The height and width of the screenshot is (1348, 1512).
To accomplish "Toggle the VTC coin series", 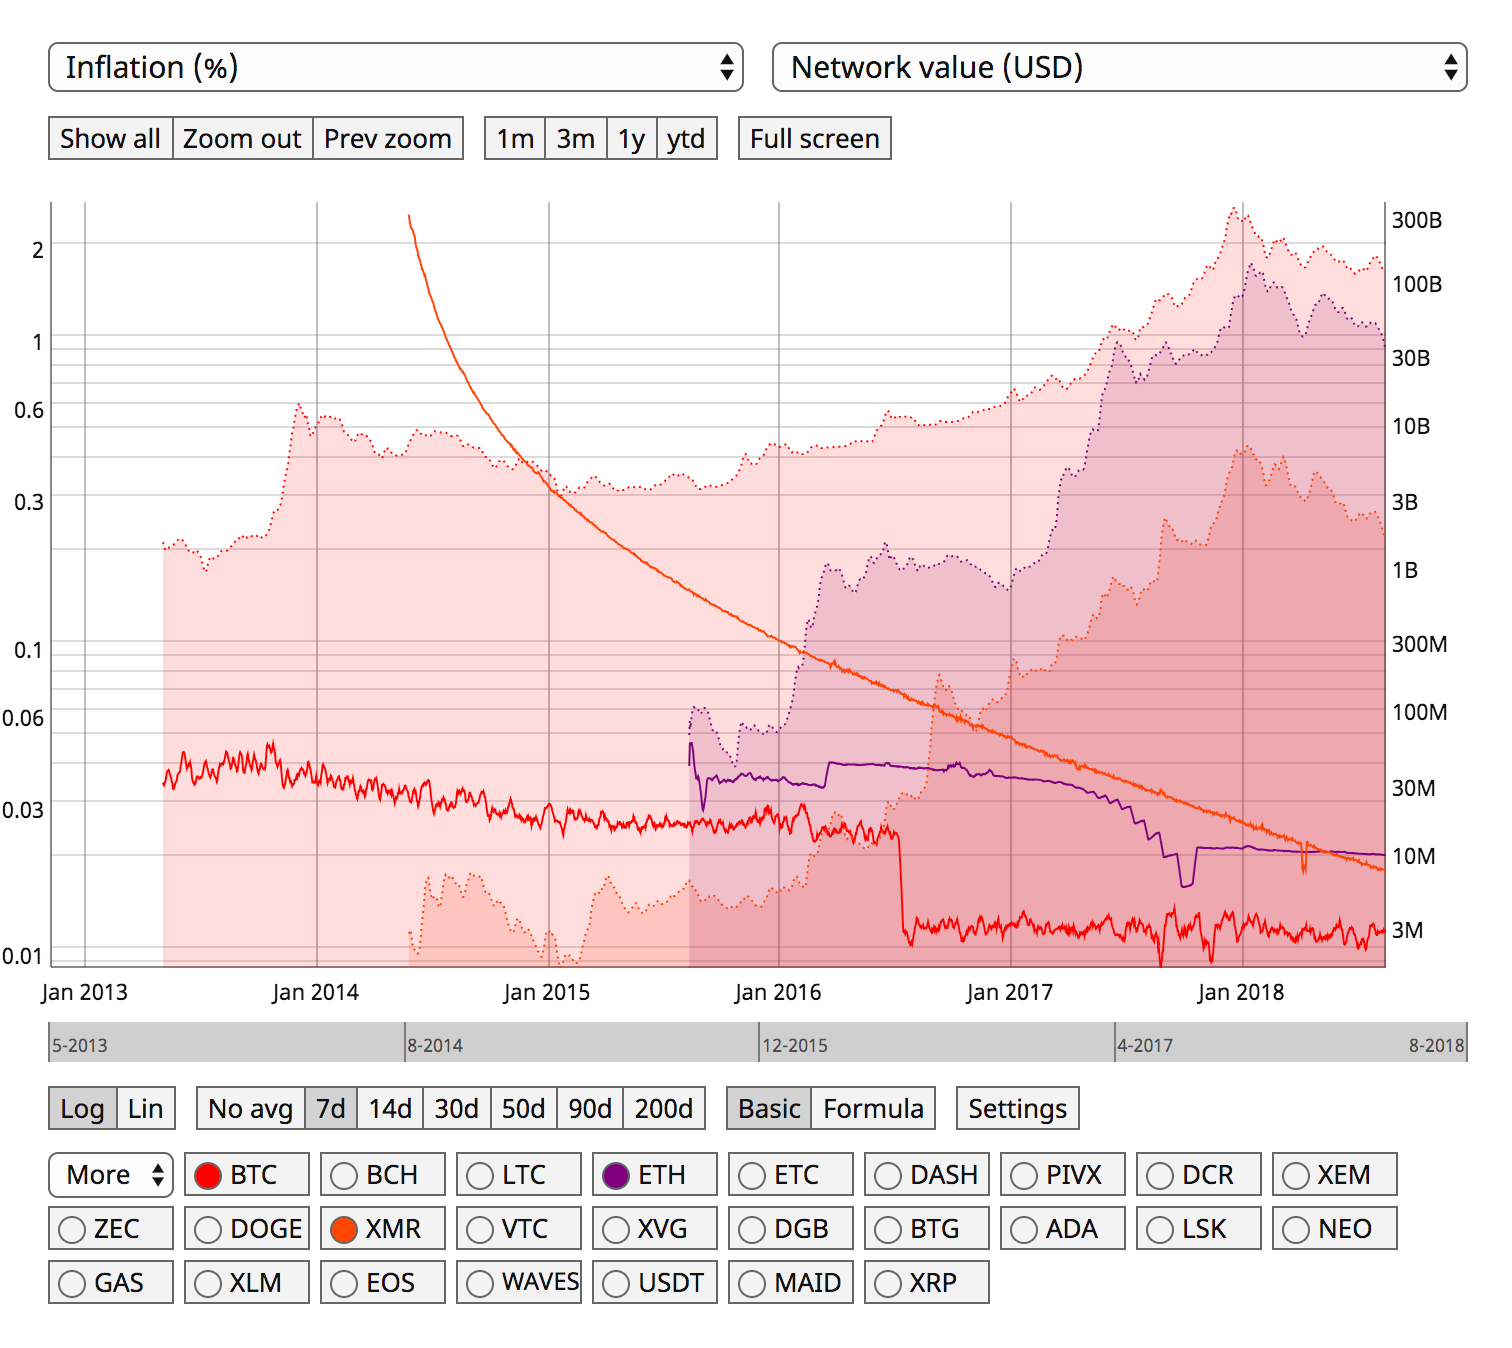I will [519, 1228].
